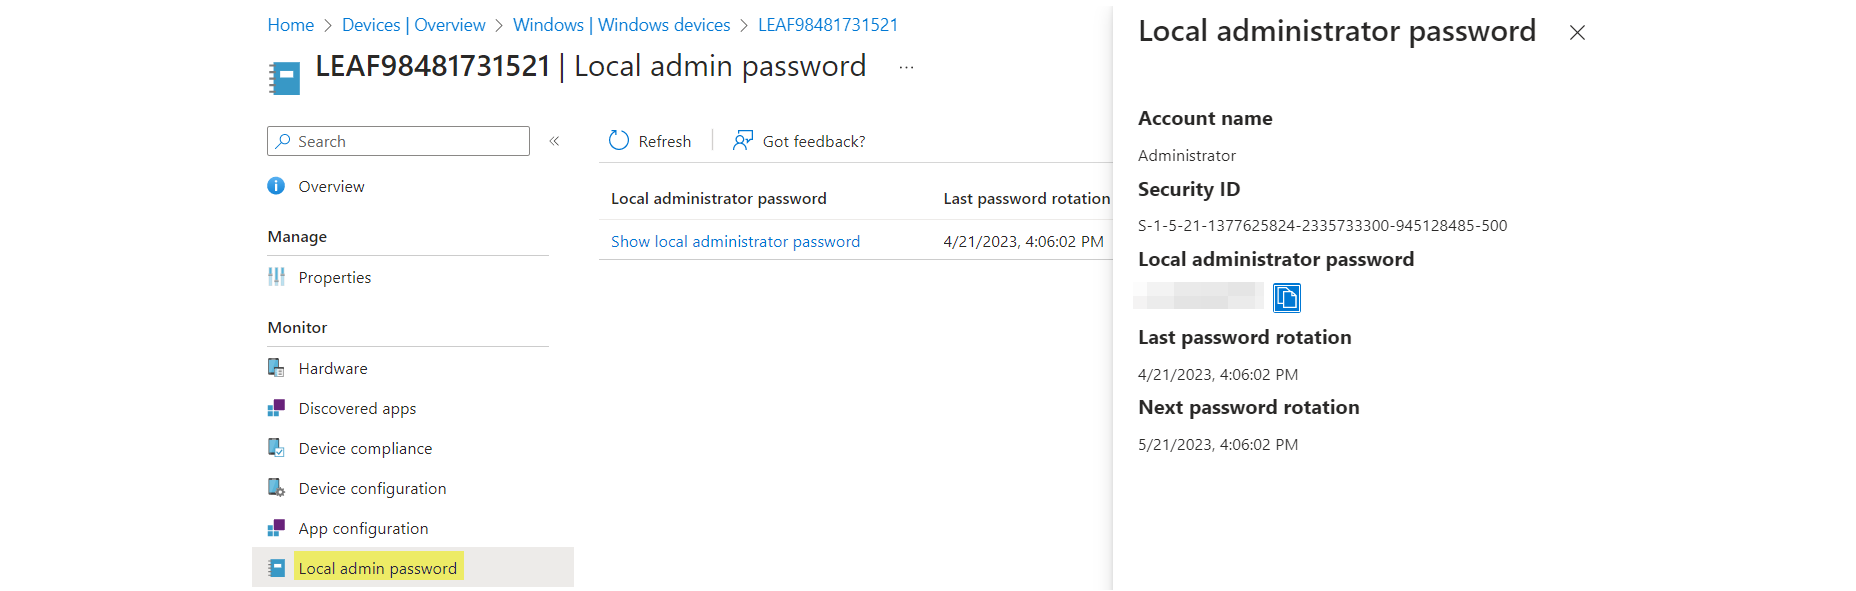Click the Discovered apps icon
This screenshot has height=591, width=1856.
[276, 408]
